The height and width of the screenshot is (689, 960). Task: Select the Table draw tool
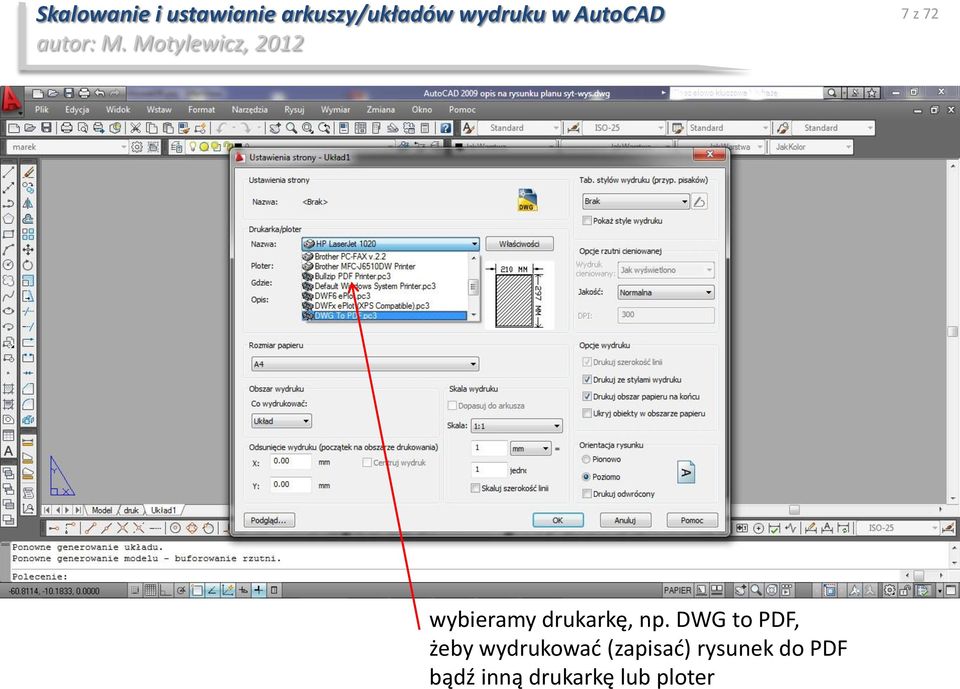[9, 435]
